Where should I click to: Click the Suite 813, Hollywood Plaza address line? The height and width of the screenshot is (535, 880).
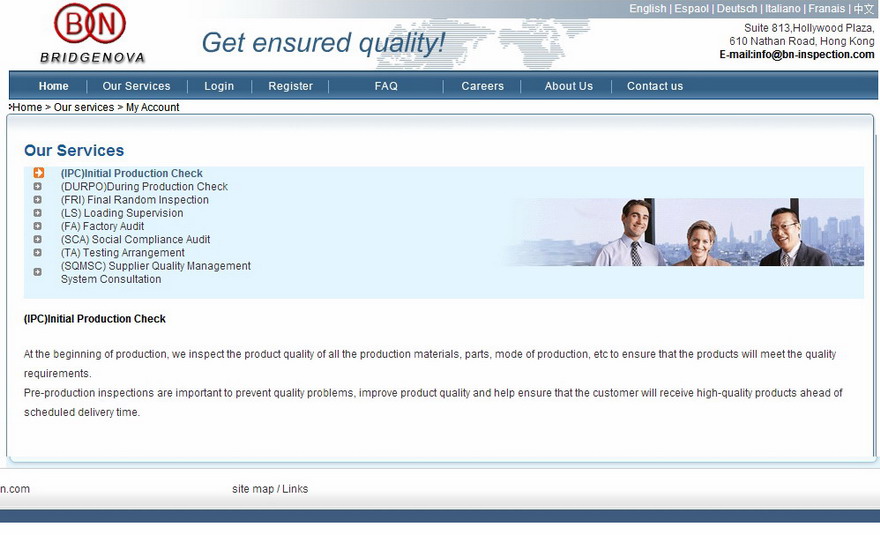[x=809, y=28]
